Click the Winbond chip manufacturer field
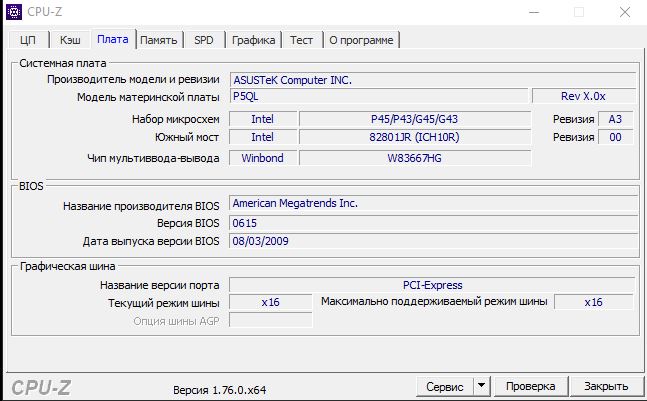Image resolution: width=647 pixels, height=401 pixels. click(262, 158)
